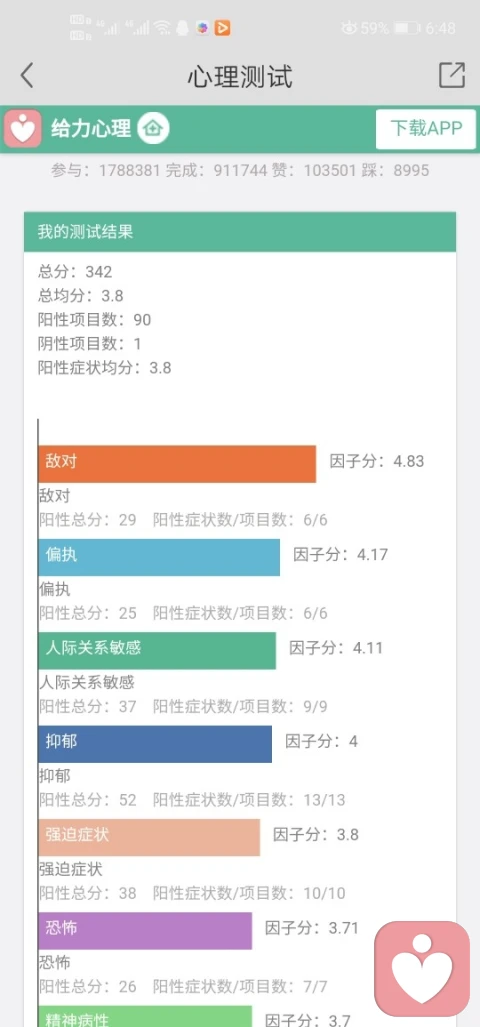Viewport: 480px width, 1027px height.
Task: Tap the battery indicator in status bar
Action: 407,28
